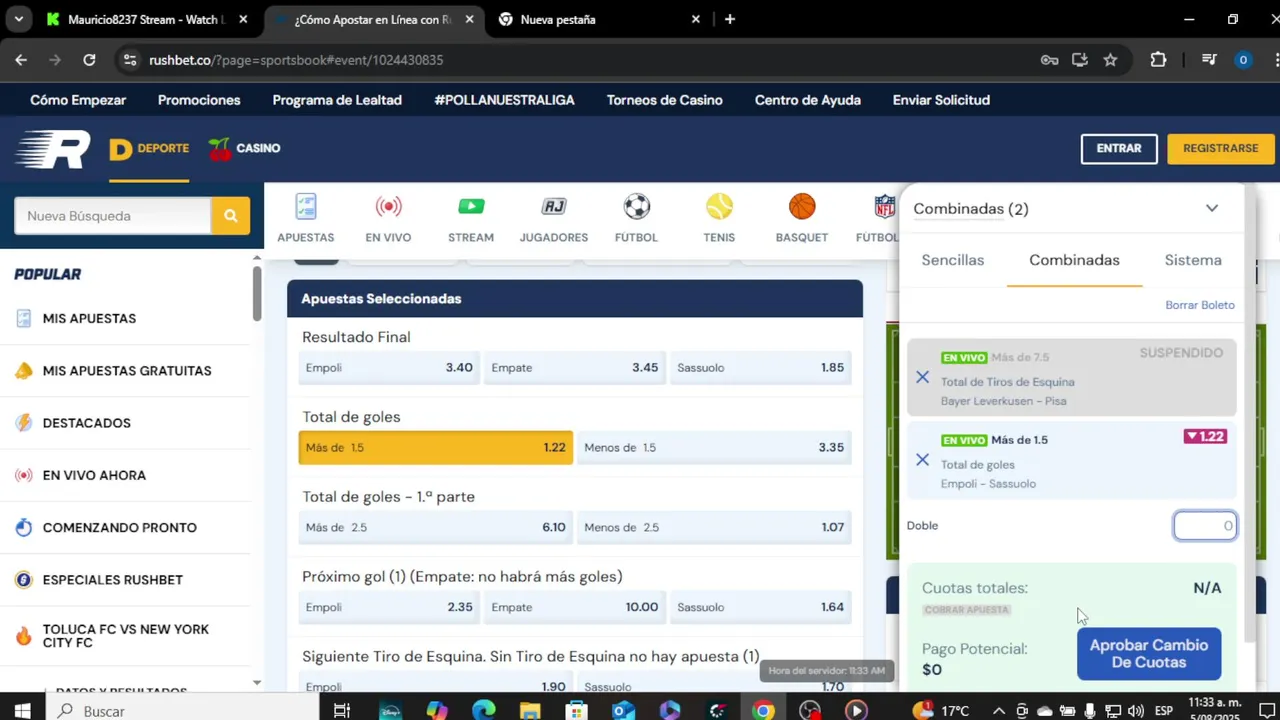Open tab search dropdown arrow
The width and height of the screenshot is (1280, 720).
pyautogui.click(x=18, y=19)
